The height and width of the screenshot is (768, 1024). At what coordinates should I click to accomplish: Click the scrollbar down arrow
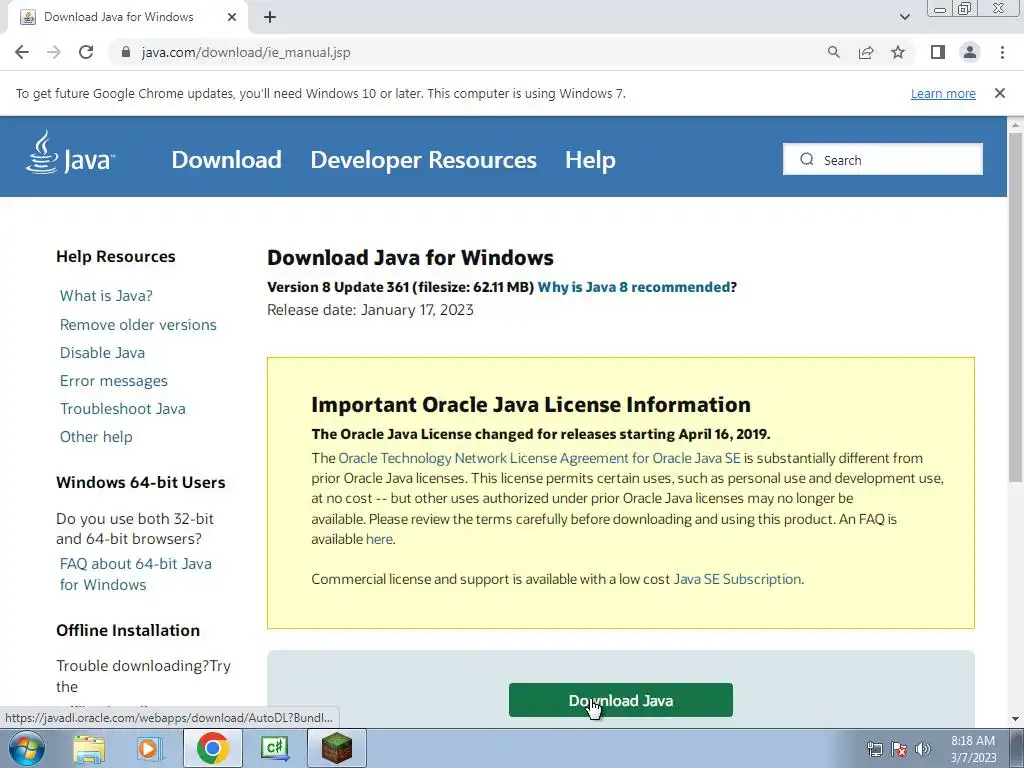pos(1015,719)
